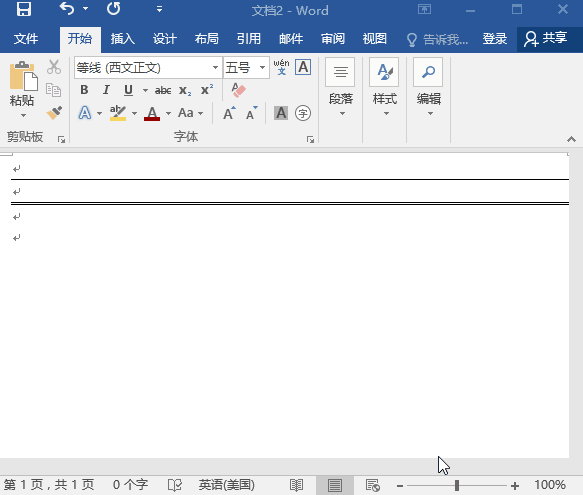Cut selection with scissors icon
Viewport: 583px width, 495px height.
54,67
